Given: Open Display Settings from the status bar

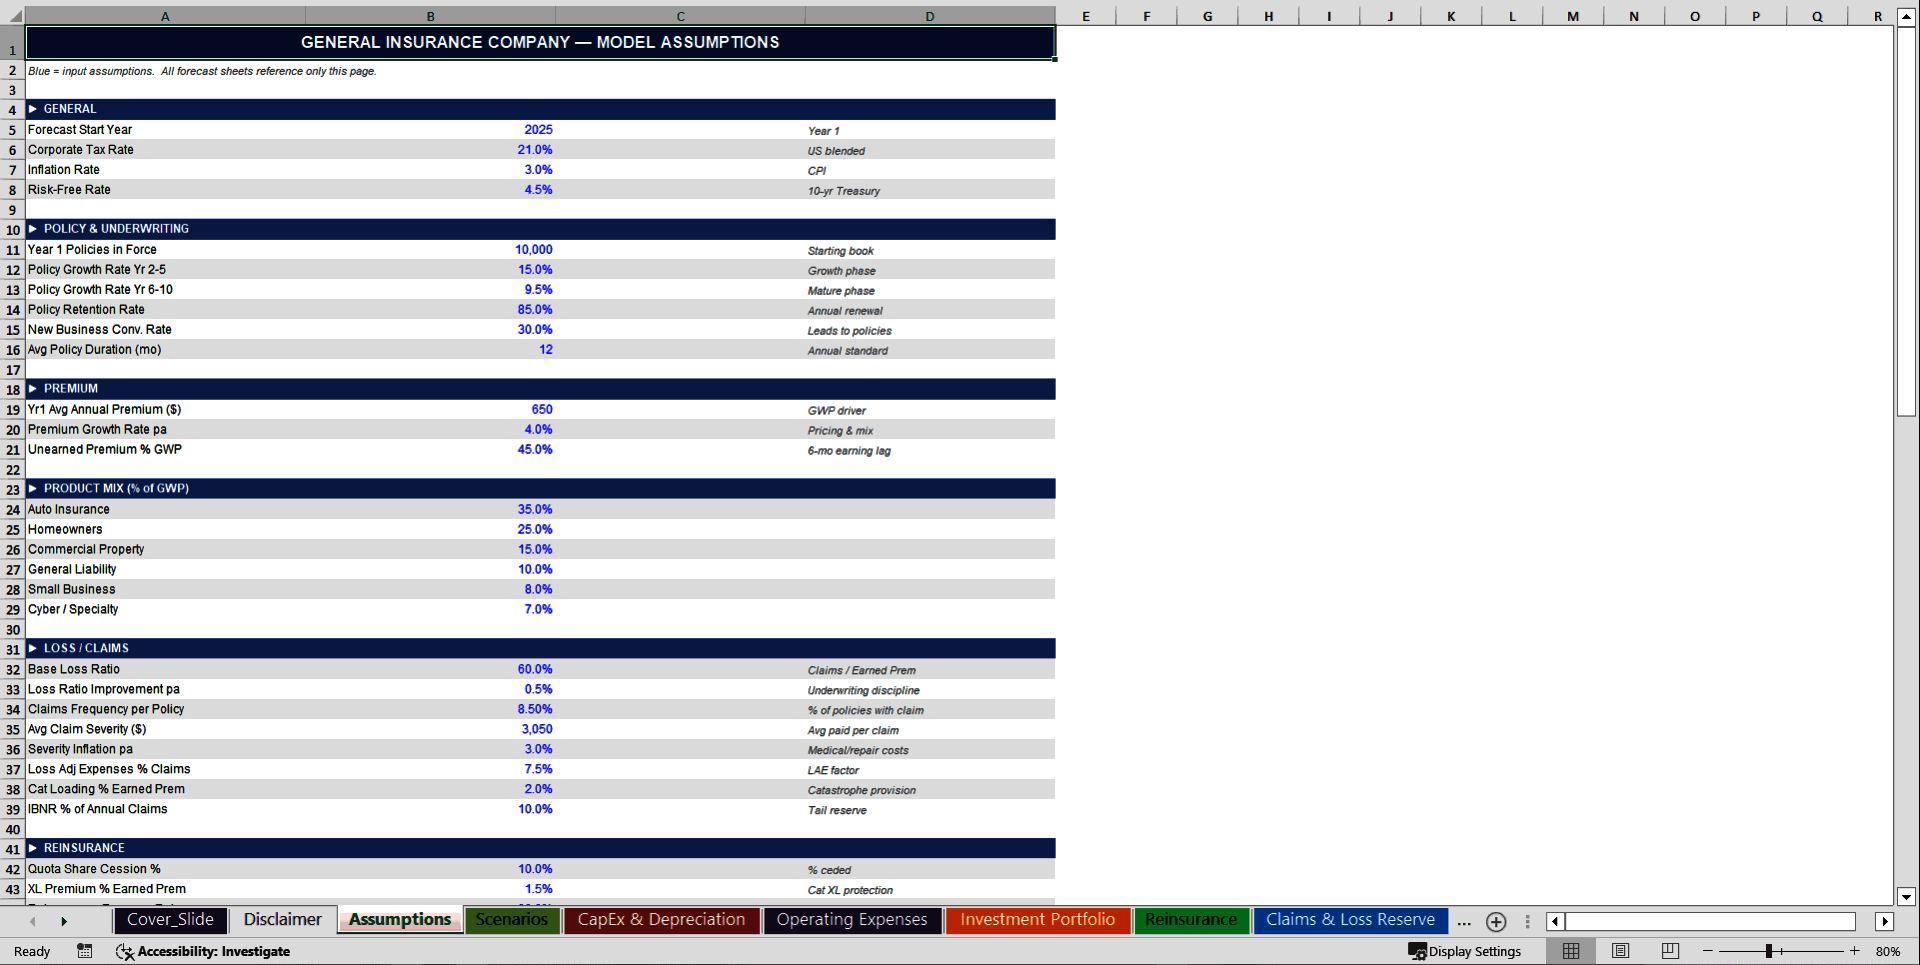Looking at the screenshot, I should tap(1466, 951).
